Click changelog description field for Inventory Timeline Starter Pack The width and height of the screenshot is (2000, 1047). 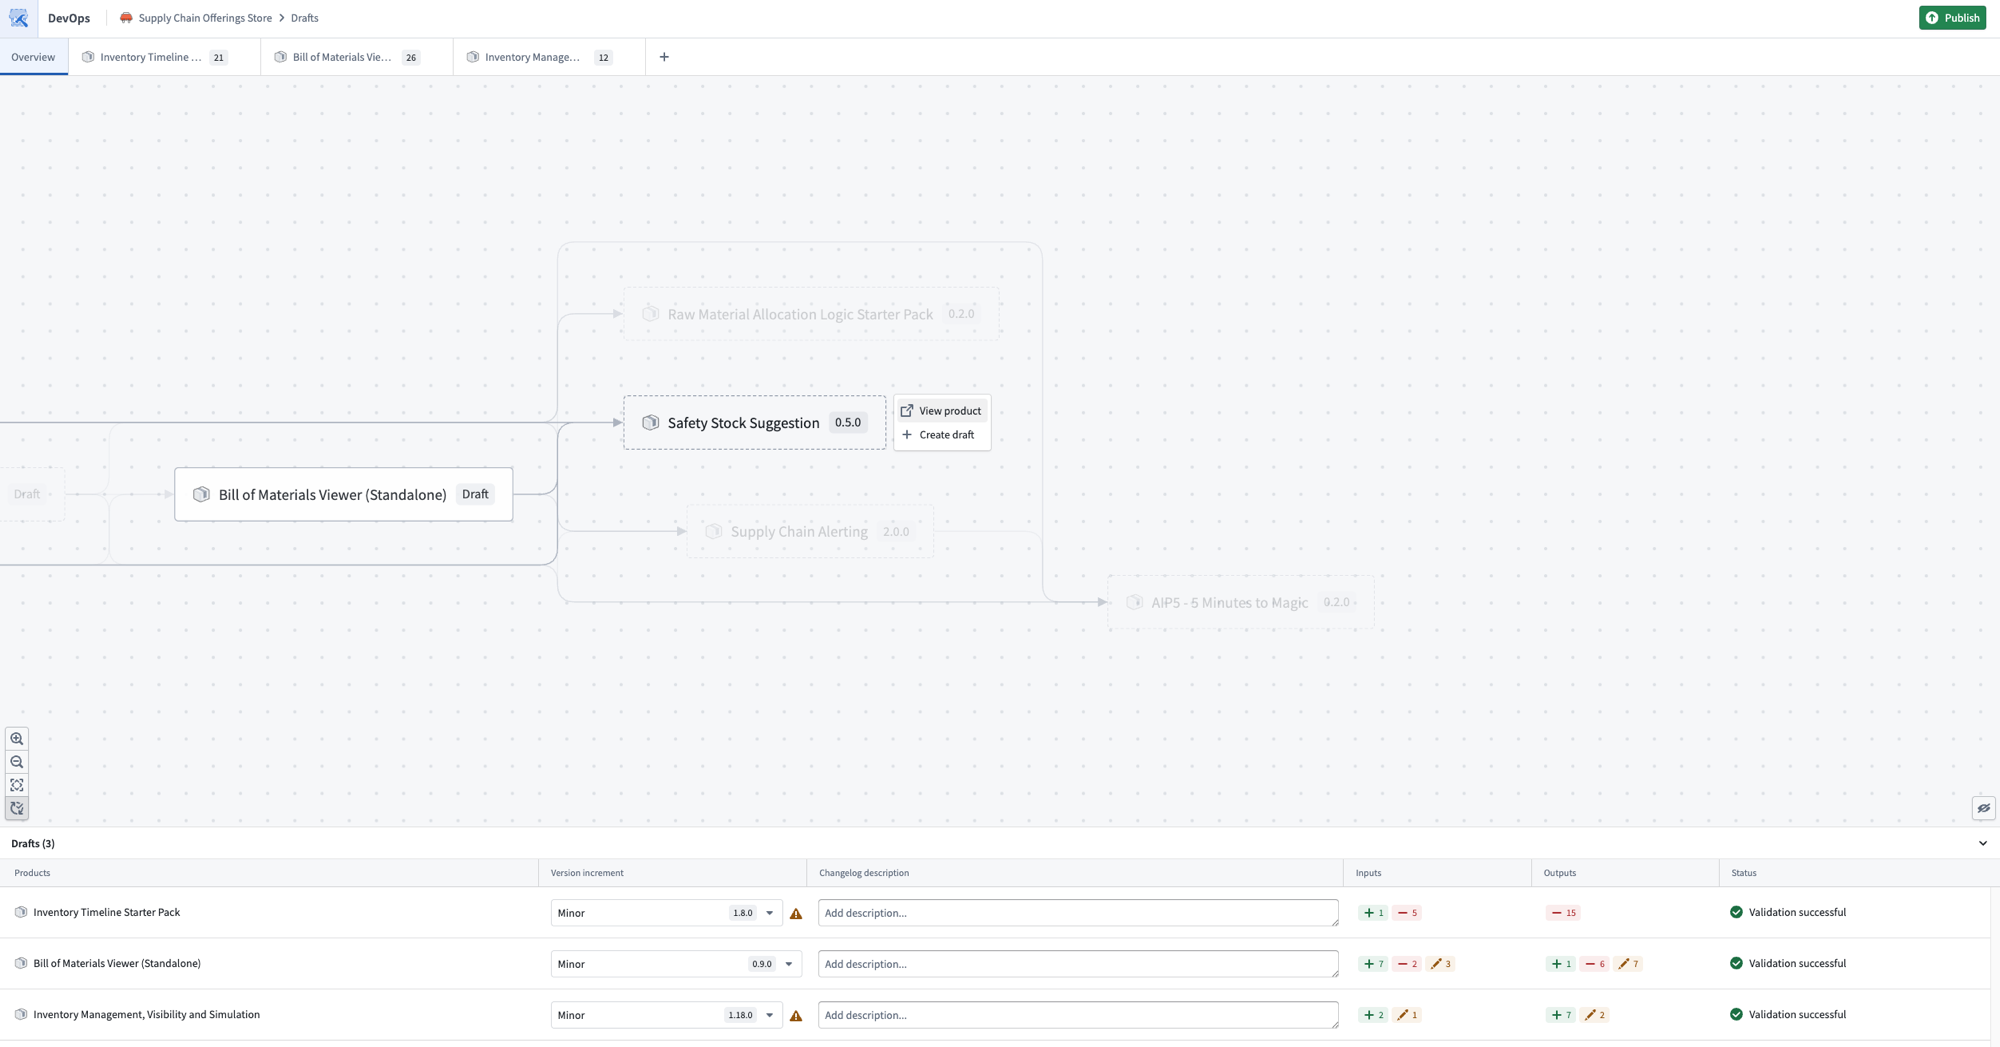[x=1078, y=913]
